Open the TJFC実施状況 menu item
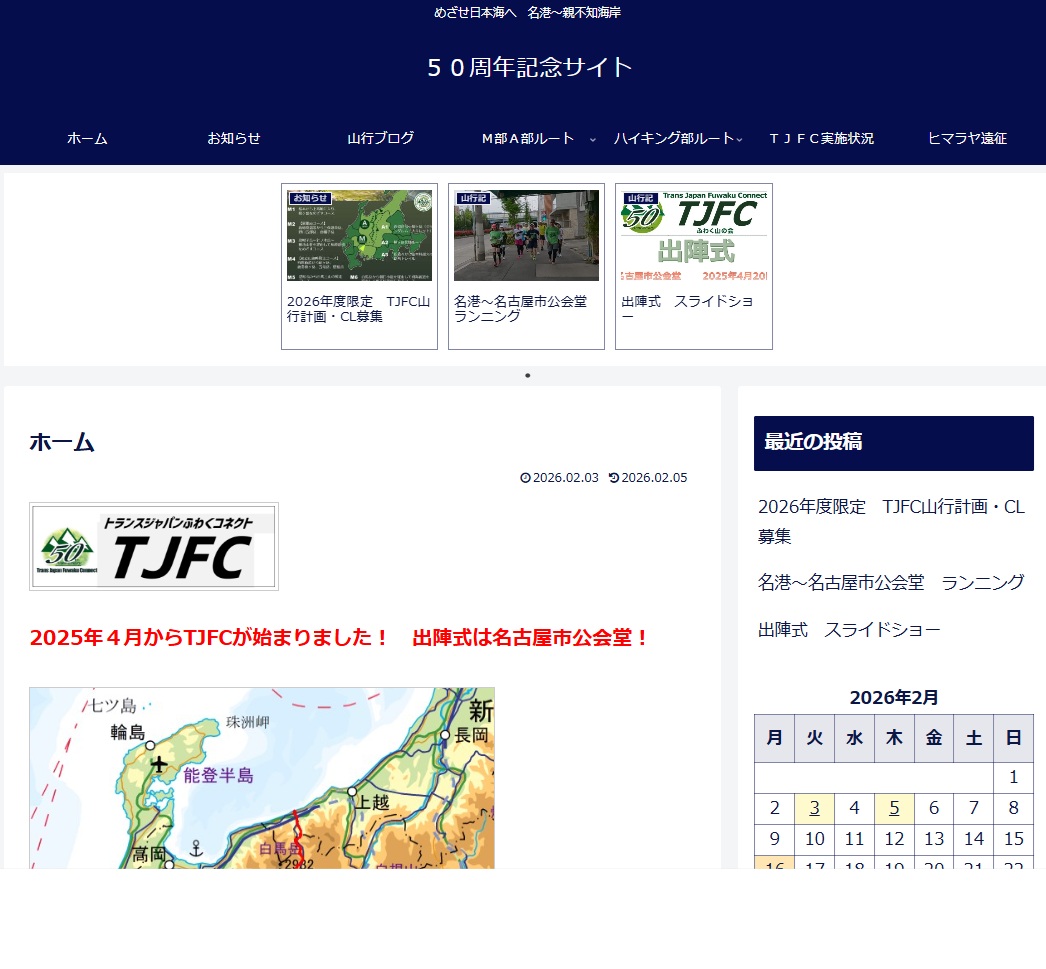1046x969 pixels. tap(821, 139)
